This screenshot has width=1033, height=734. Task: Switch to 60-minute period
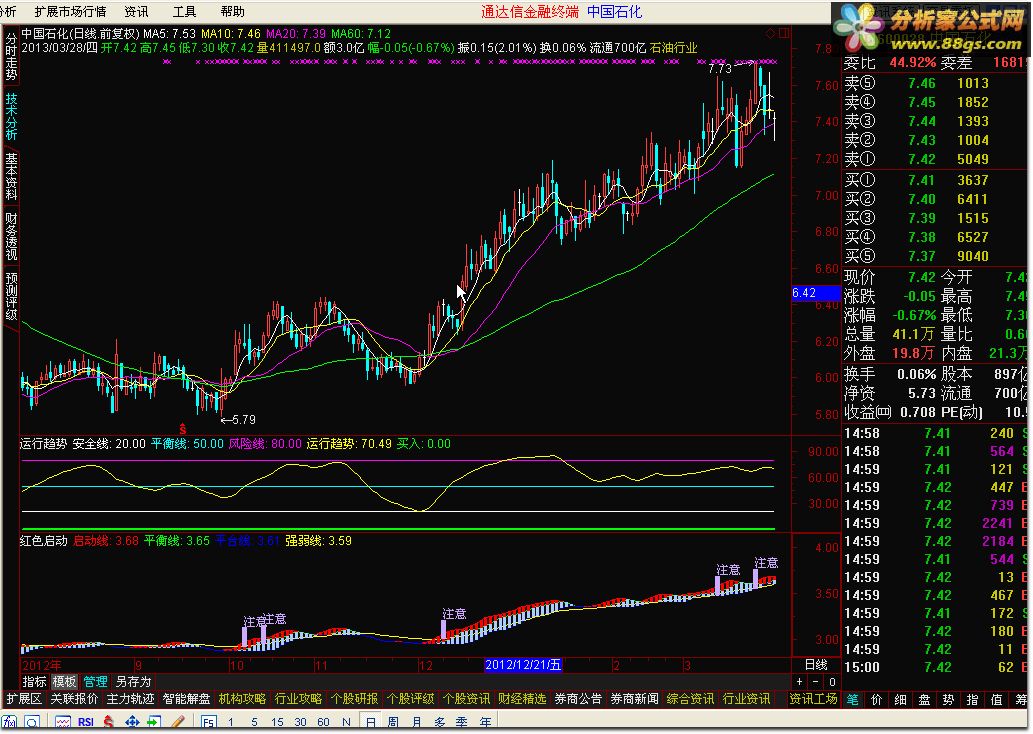tap(323, 722)
